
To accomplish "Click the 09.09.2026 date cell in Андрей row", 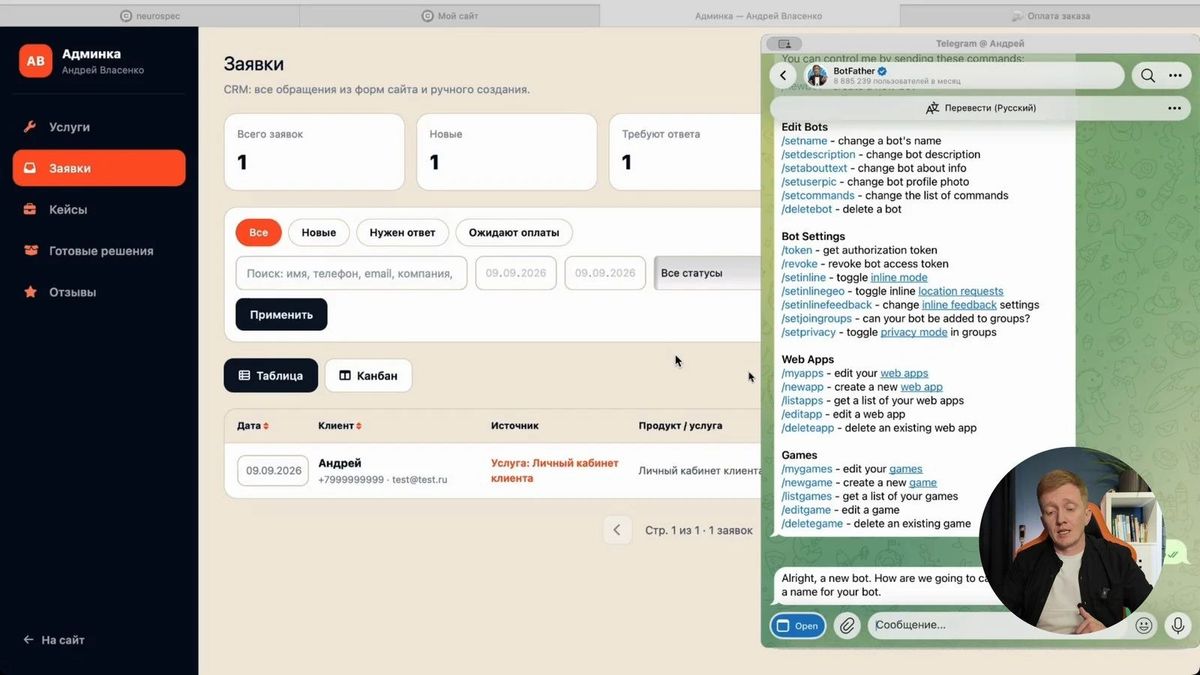I will [274, 471].
